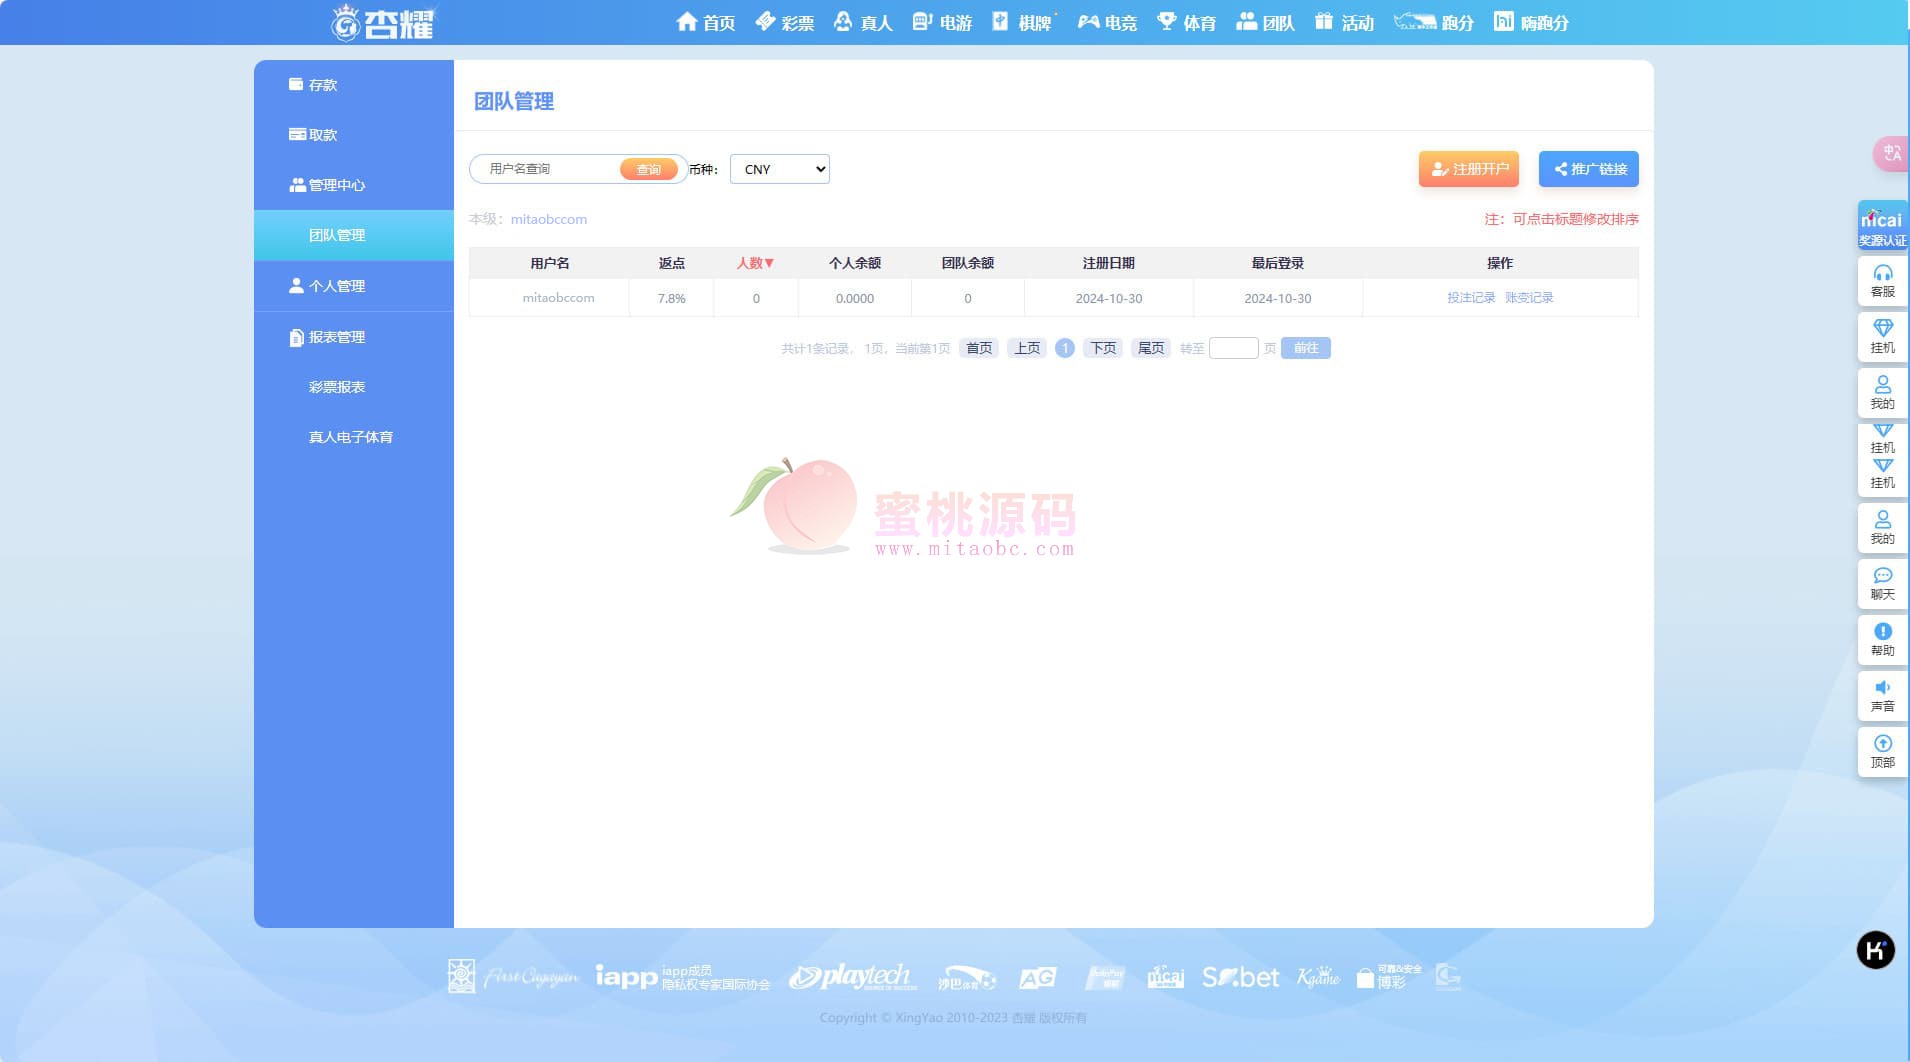This screenshot has width=1910, height=1062.
Task: Click the 用户名查询 search field
Action: coord(550,169)
